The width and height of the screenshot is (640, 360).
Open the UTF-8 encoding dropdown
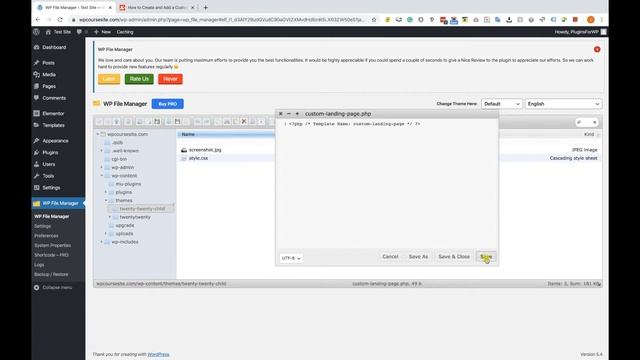[291, 258]
